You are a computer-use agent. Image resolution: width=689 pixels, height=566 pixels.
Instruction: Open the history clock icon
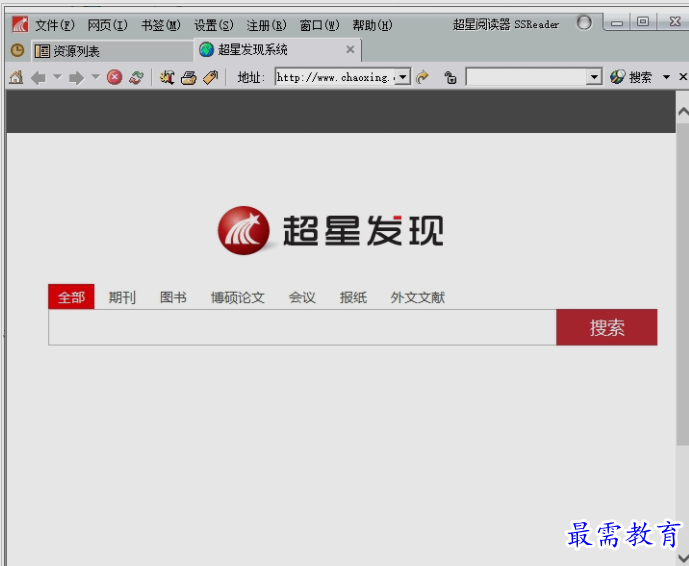coord(17,51)
